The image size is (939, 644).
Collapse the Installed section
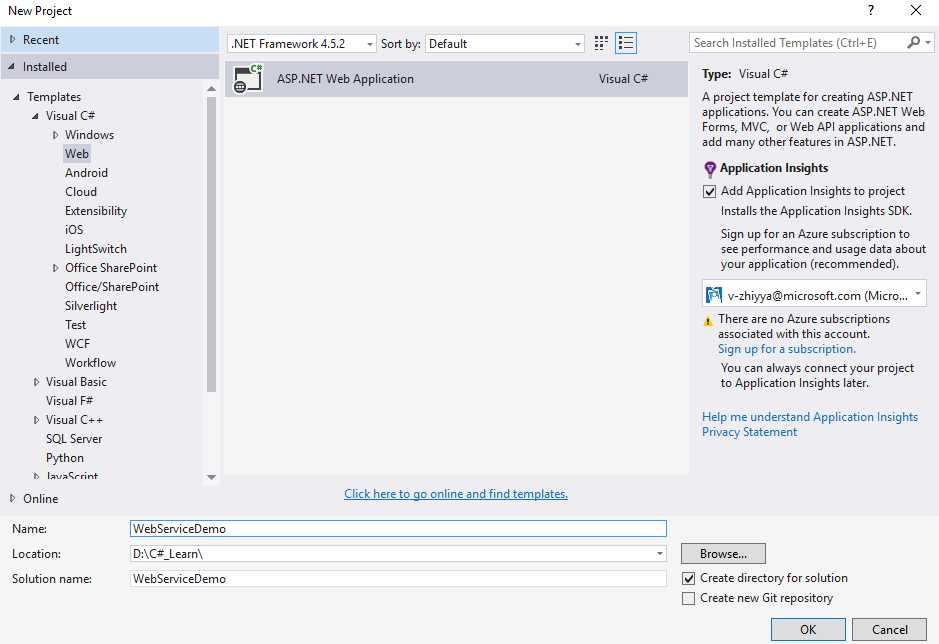tap(11, 66)
